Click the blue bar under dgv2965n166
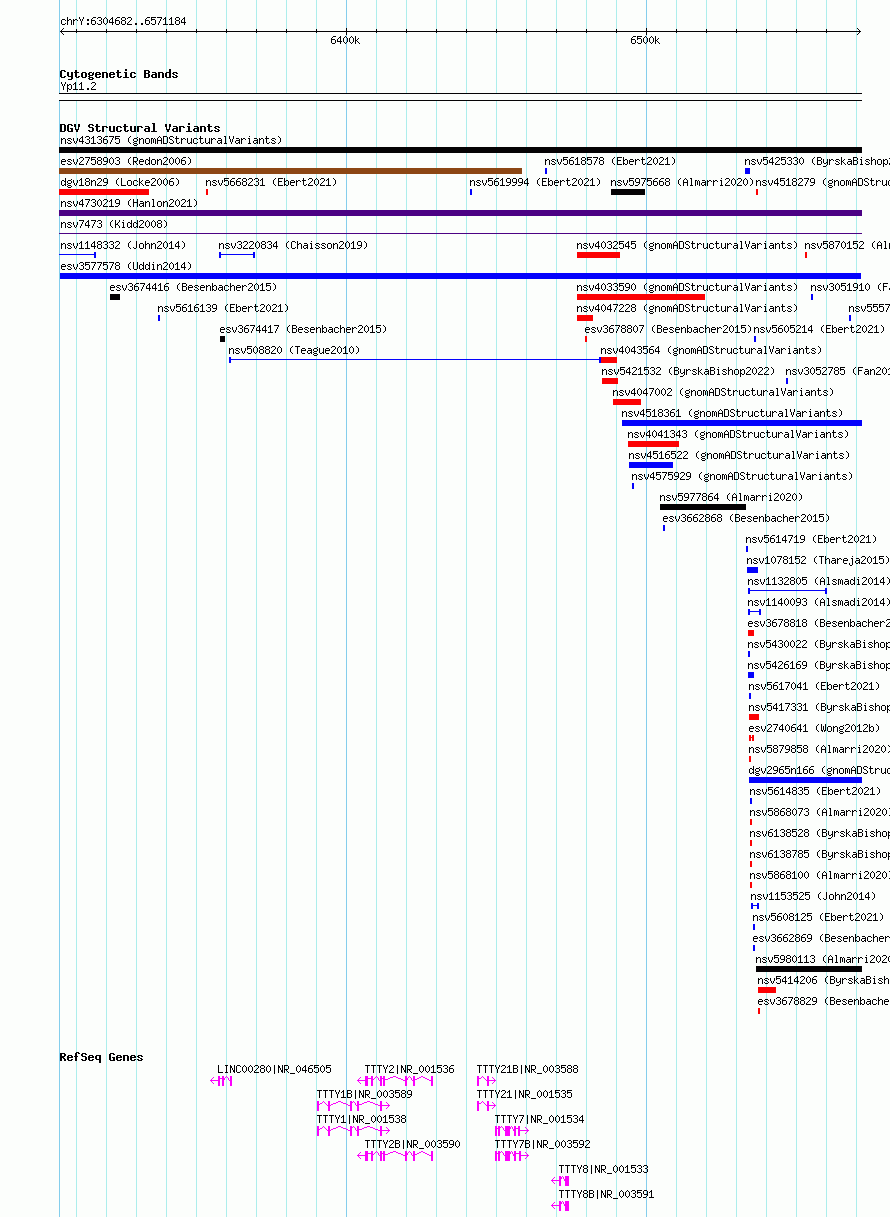This screenshot has width=890, height=1217. [x=805, y=780]
